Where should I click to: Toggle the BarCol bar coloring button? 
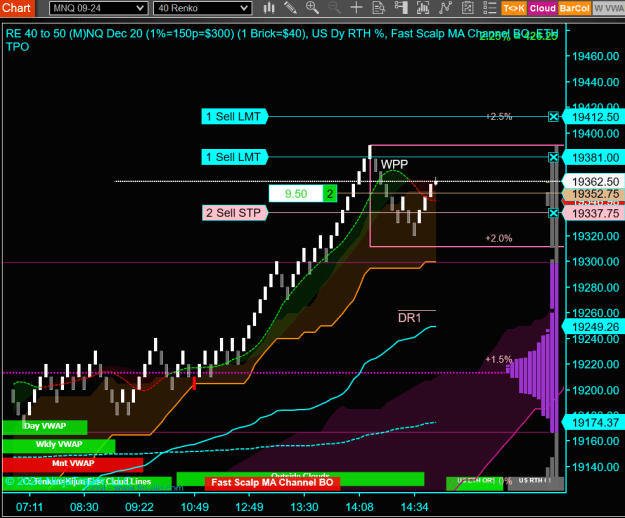tap(574, 8)
